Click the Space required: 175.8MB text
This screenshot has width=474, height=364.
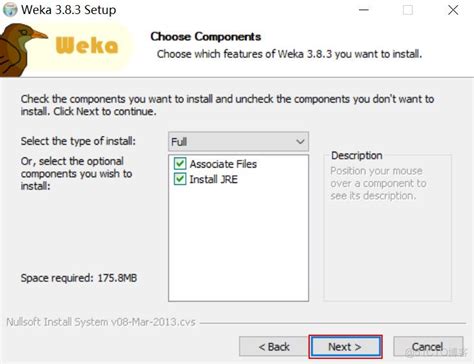tap(79, 278)
